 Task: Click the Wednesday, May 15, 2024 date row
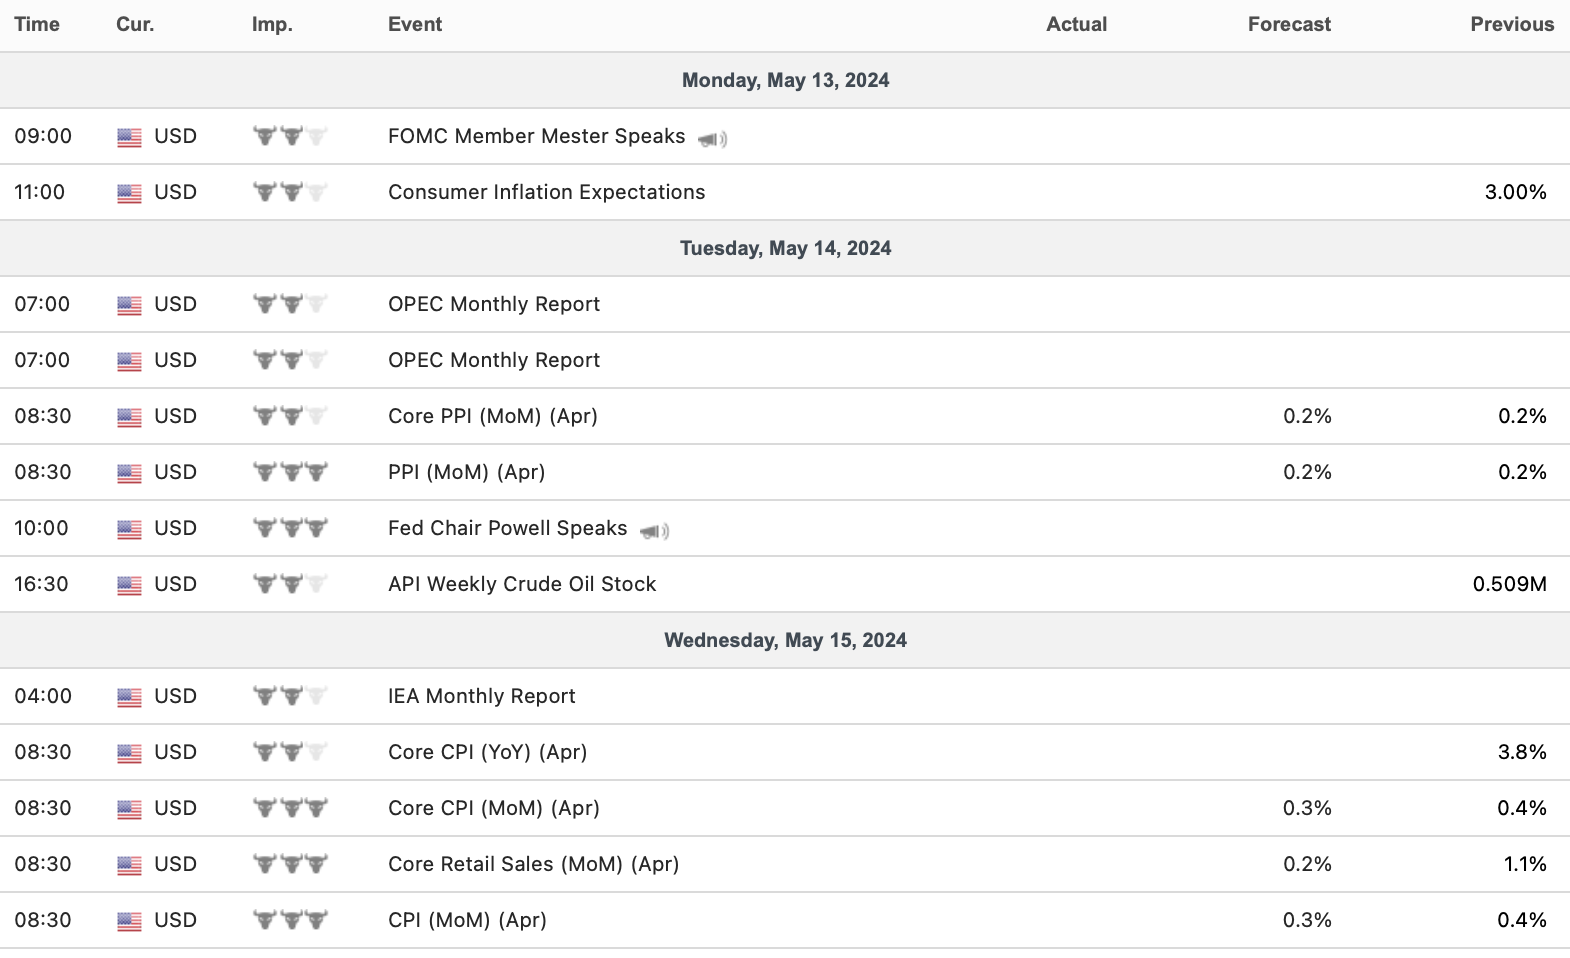point(785,640)
